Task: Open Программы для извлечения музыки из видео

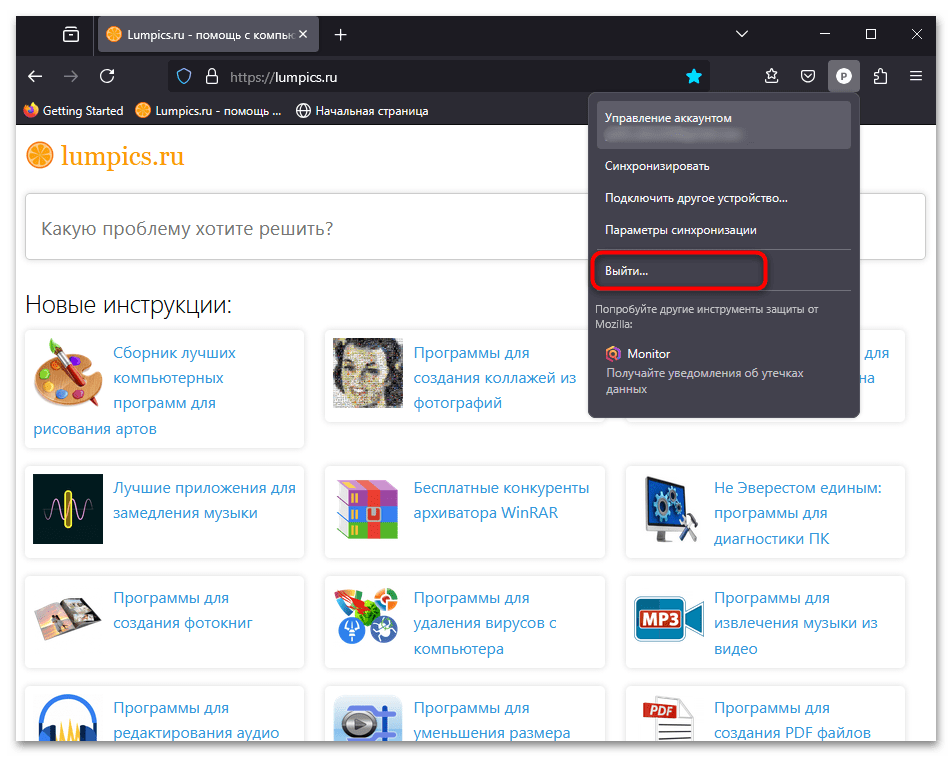Action: pyautogui.click(x=796, y=623)
